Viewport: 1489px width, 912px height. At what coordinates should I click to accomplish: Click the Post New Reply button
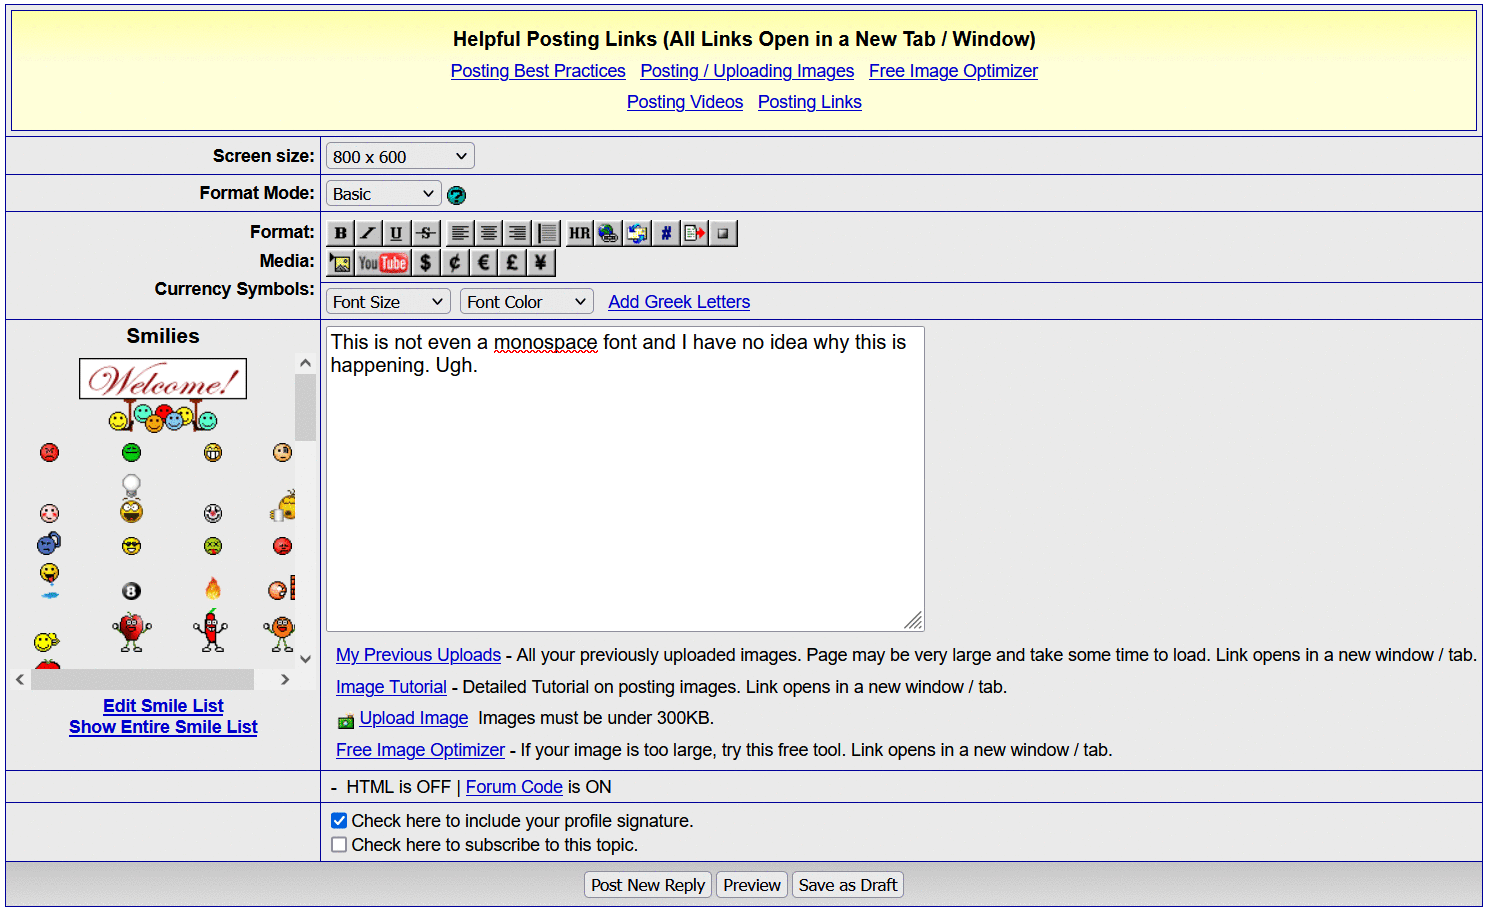(648, 885)
